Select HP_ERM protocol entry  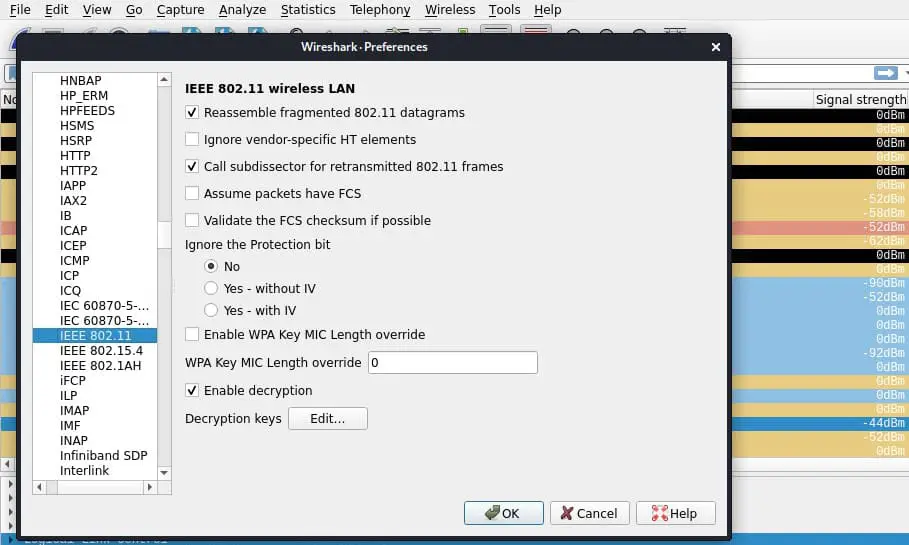(83, 96)
